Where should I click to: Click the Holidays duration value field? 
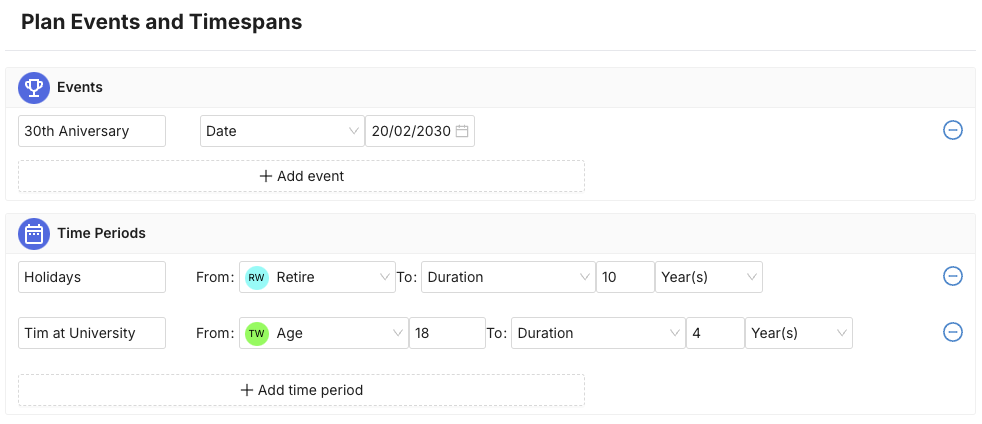(625, 277)
